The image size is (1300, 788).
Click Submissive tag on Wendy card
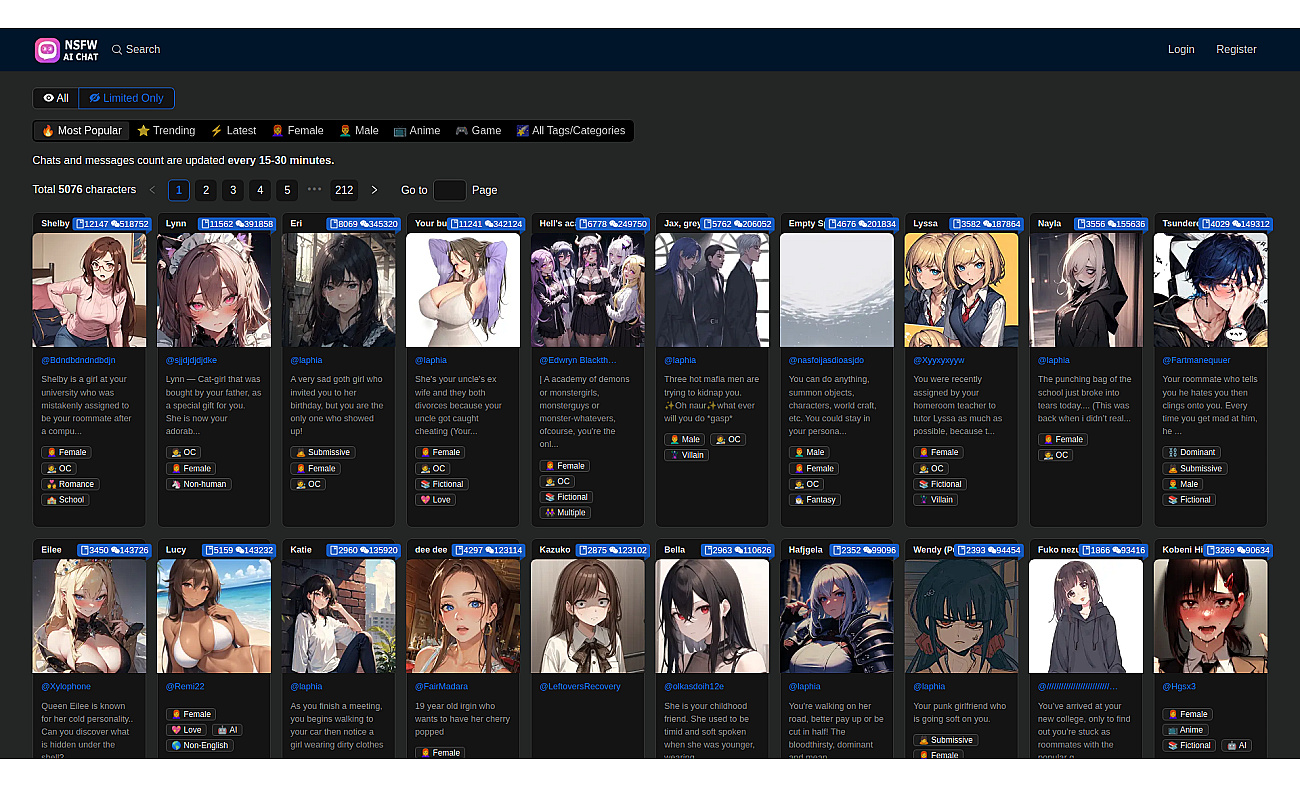[945, 740]
